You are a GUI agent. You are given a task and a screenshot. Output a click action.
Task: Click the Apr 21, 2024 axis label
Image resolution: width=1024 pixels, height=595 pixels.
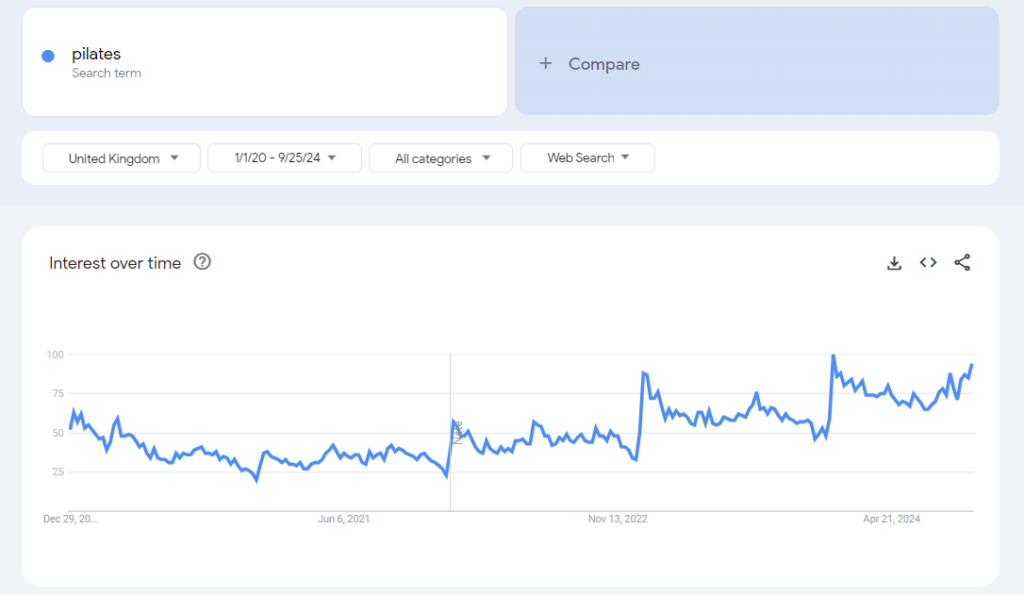pos(890,519)
